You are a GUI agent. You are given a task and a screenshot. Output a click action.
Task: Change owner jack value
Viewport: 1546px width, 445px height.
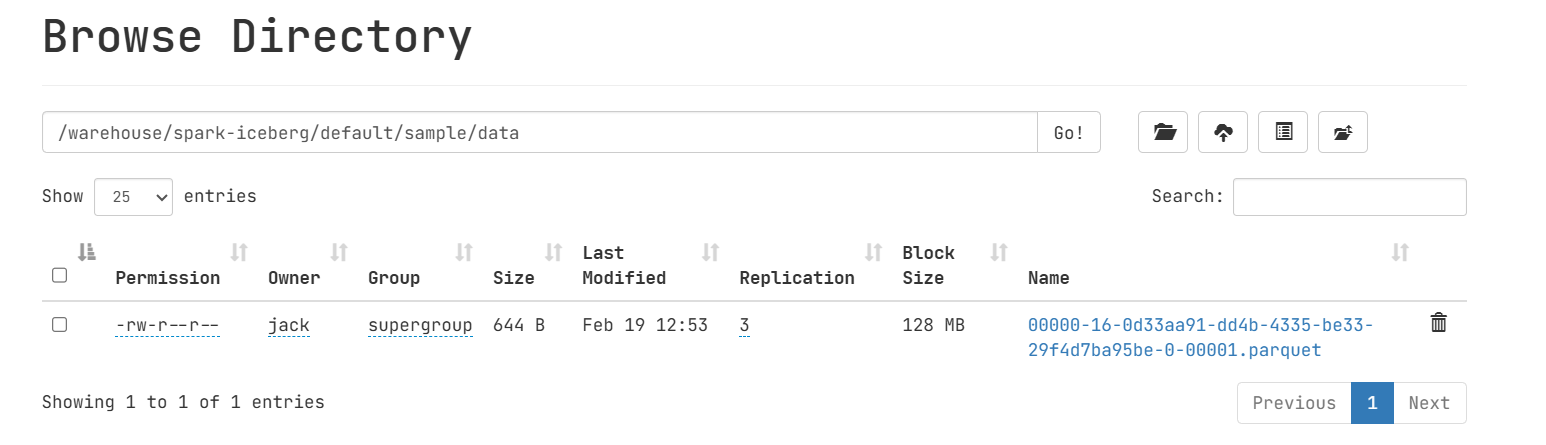click(x=289, y=325)
